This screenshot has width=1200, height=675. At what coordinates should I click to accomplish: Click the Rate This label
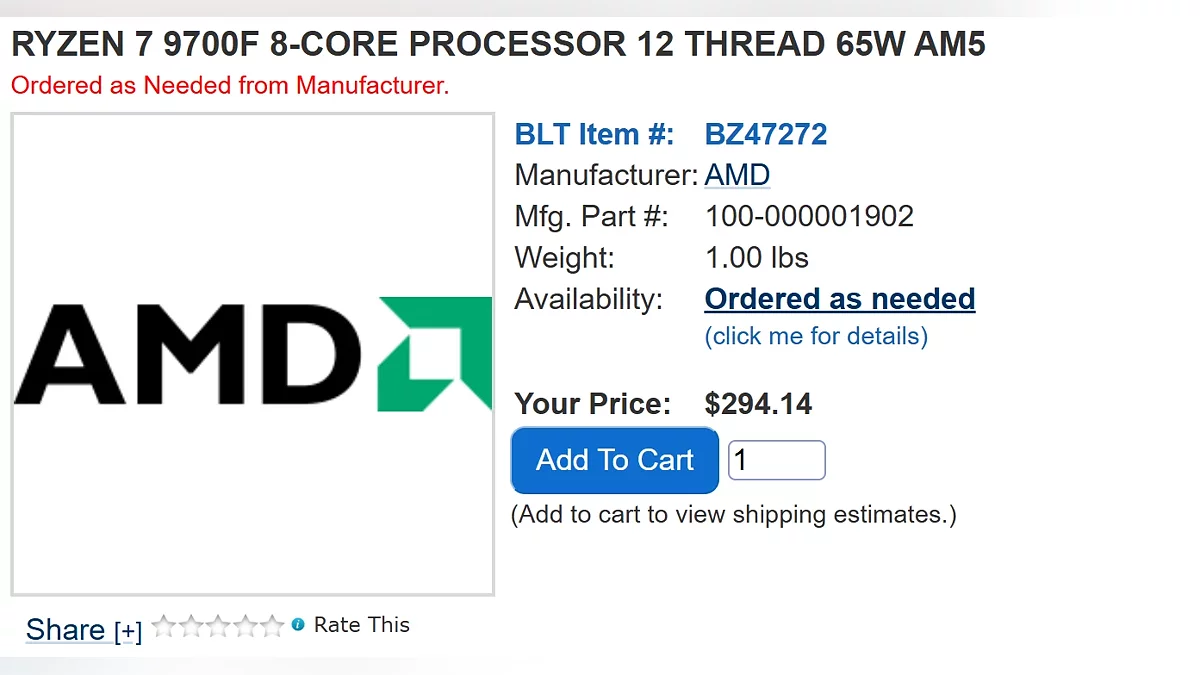(361, 625)
